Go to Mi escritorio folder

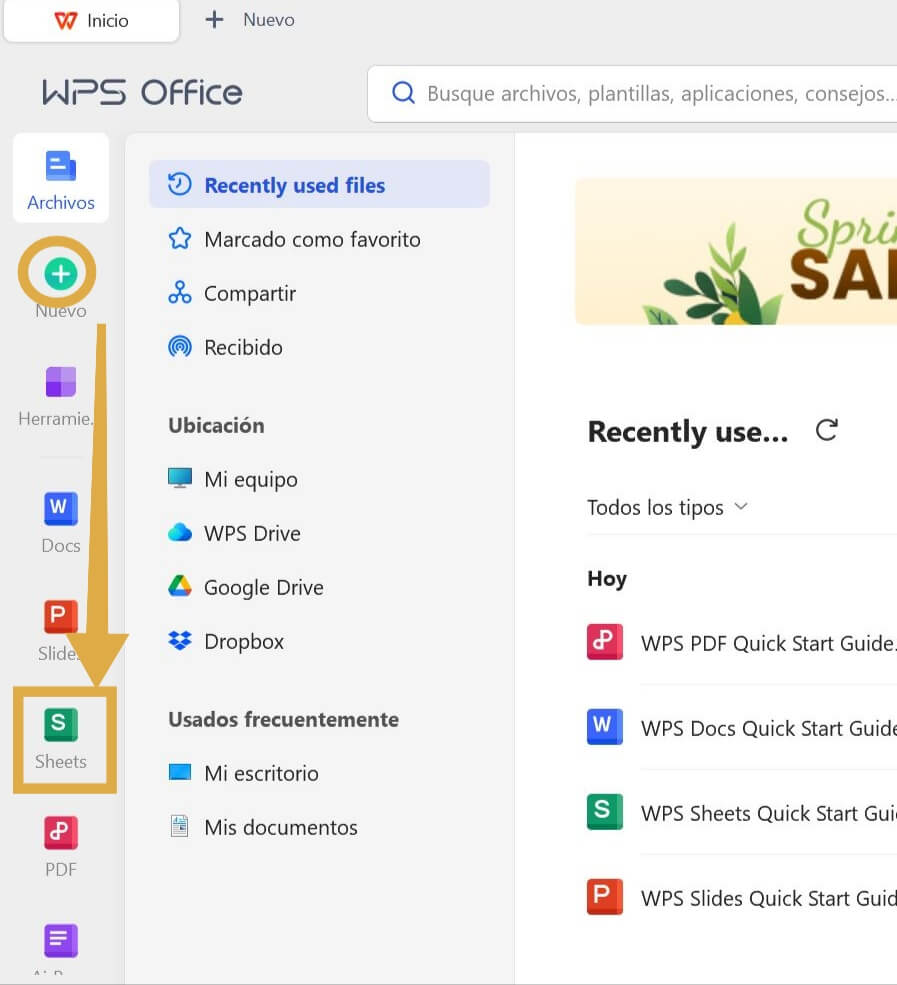319,773
